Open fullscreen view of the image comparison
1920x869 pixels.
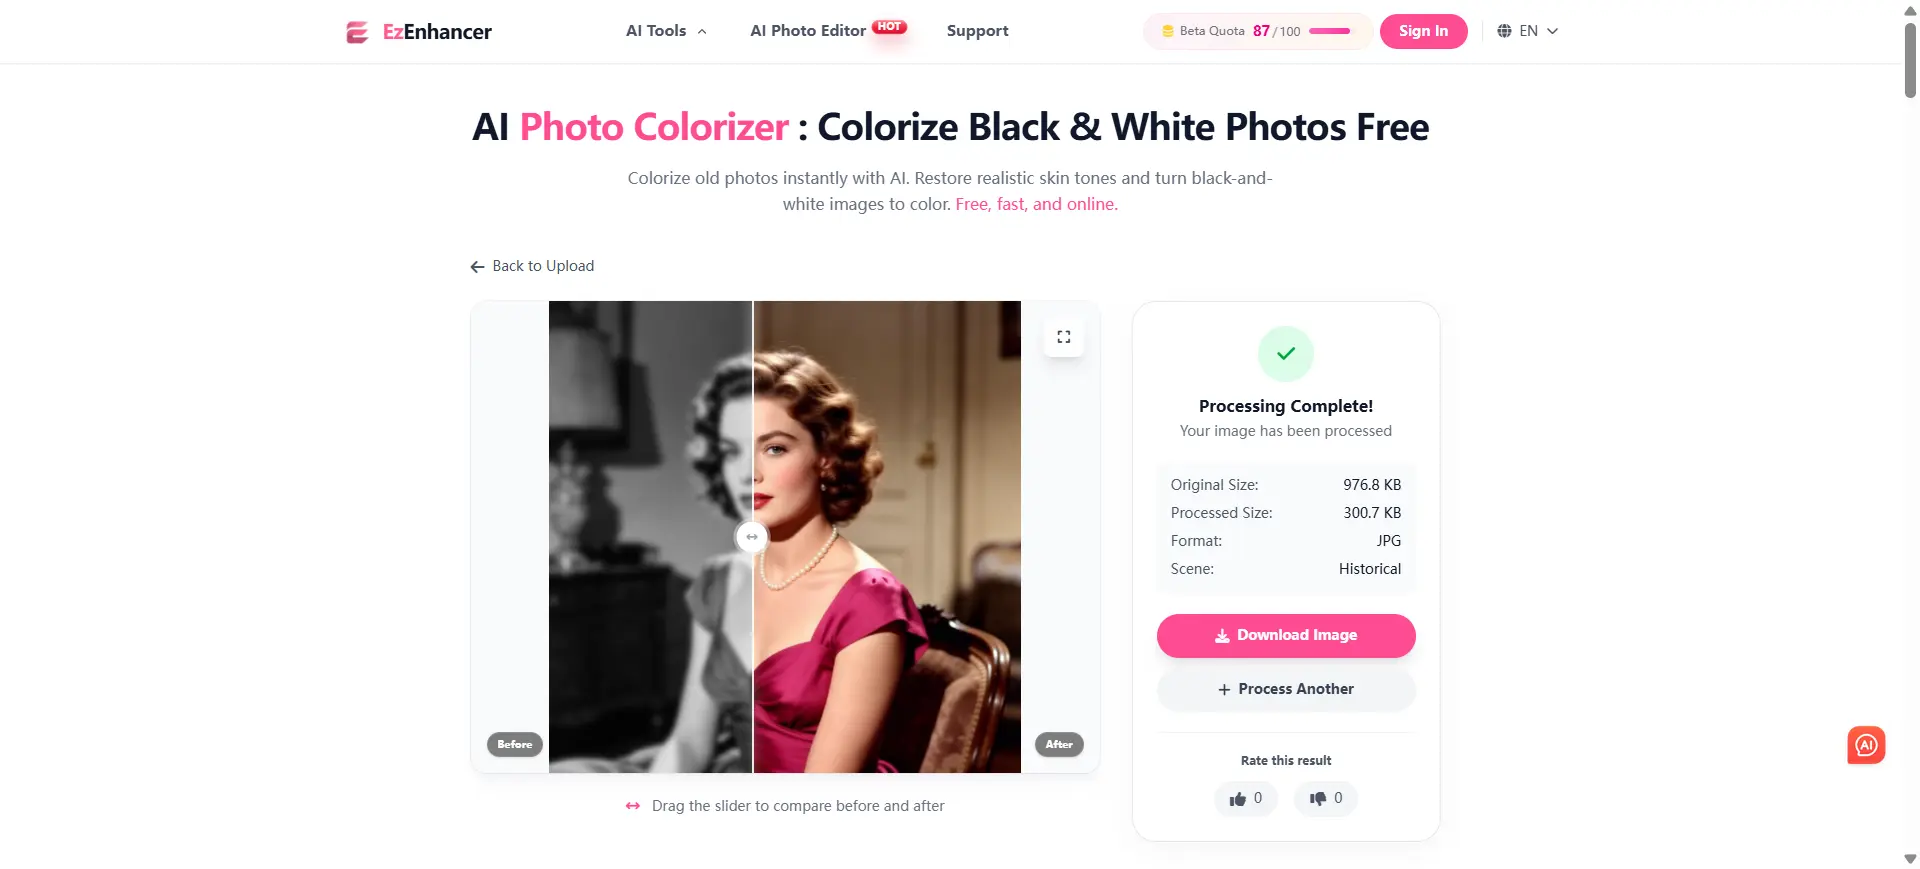[x=1064, y=337]
